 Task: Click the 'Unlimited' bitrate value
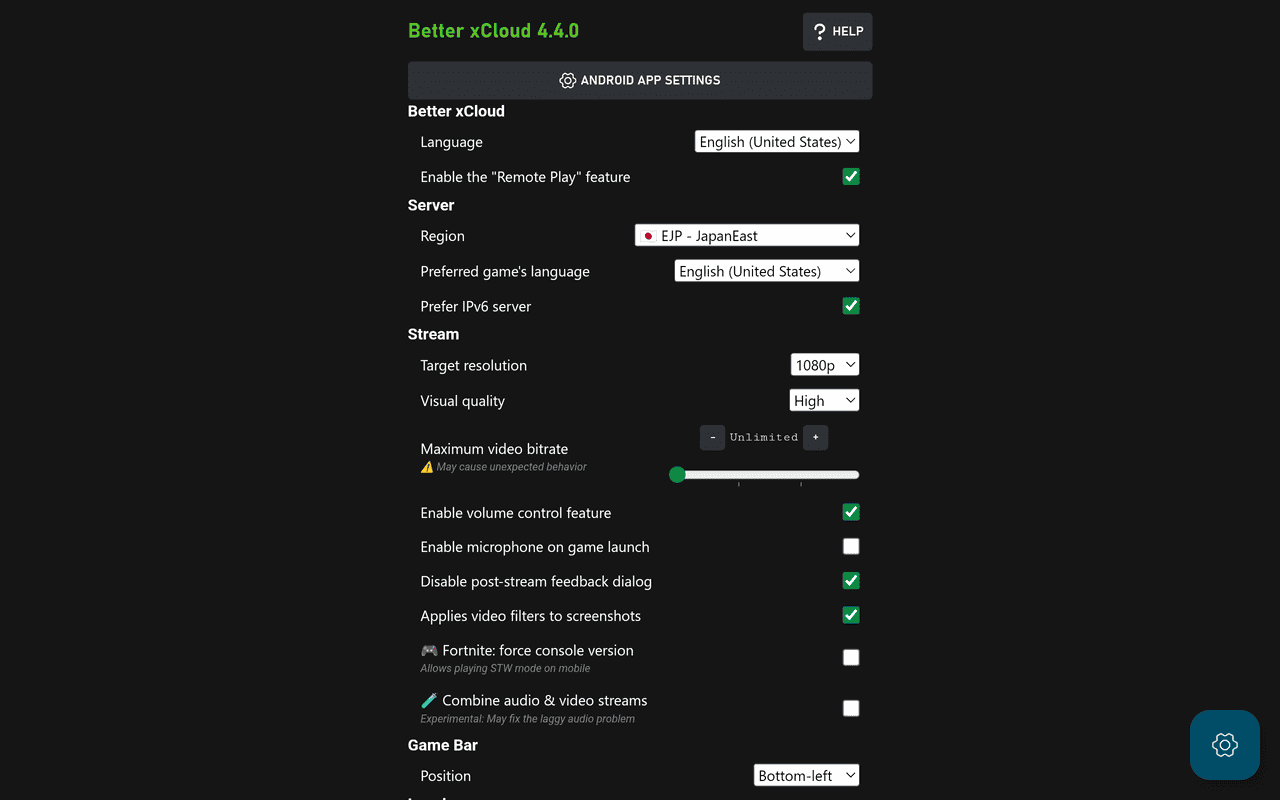764,438
